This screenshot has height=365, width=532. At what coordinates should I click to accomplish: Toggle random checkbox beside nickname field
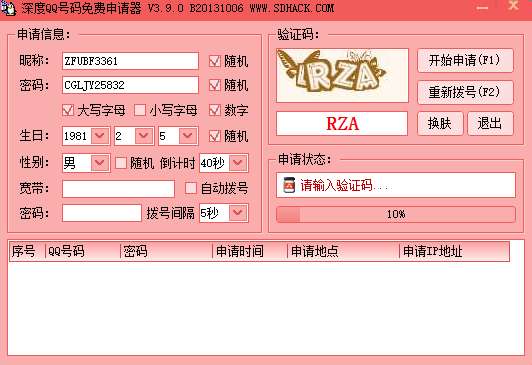(214, 61)
